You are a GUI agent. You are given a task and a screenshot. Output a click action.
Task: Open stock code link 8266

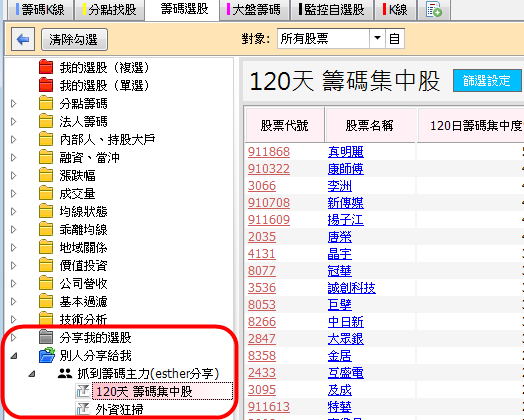coord(262,322)
